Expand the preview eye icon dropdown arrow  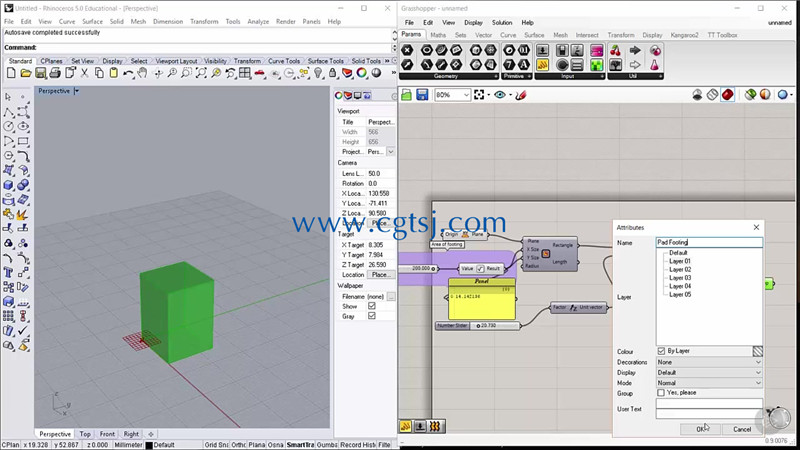[x=510, y=95]
